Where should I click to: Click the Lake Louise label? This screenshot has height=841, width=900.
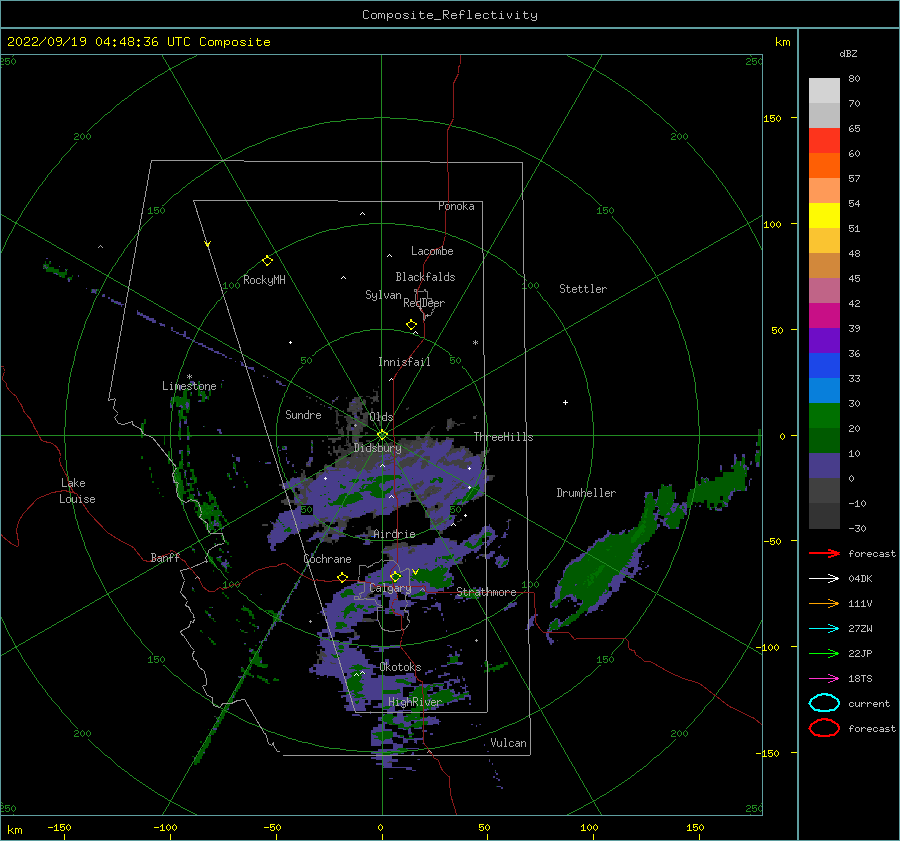click(x=77, y=491)
